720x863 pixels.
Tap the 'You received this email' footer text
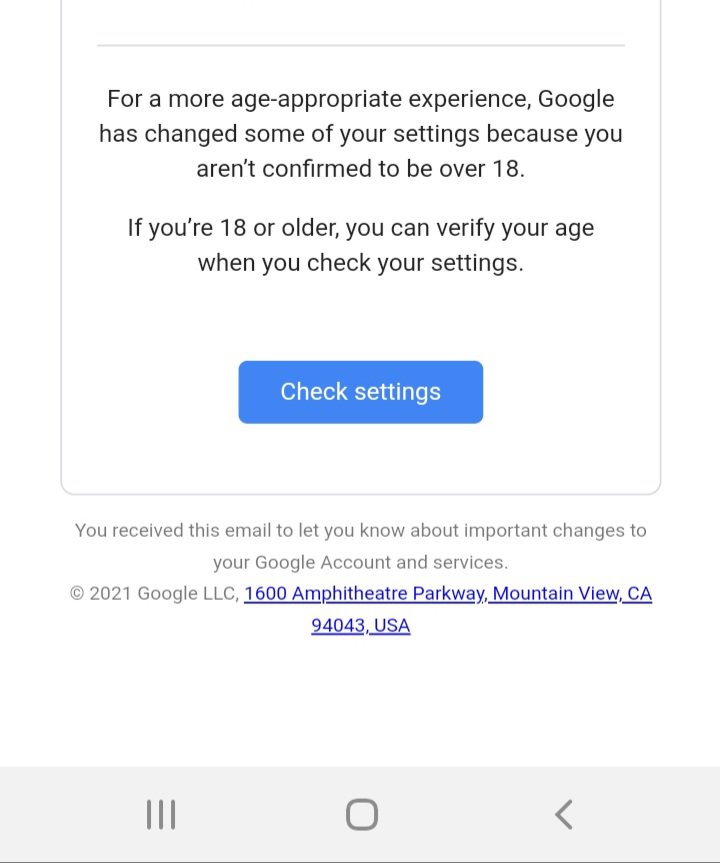tap(361, 546)
